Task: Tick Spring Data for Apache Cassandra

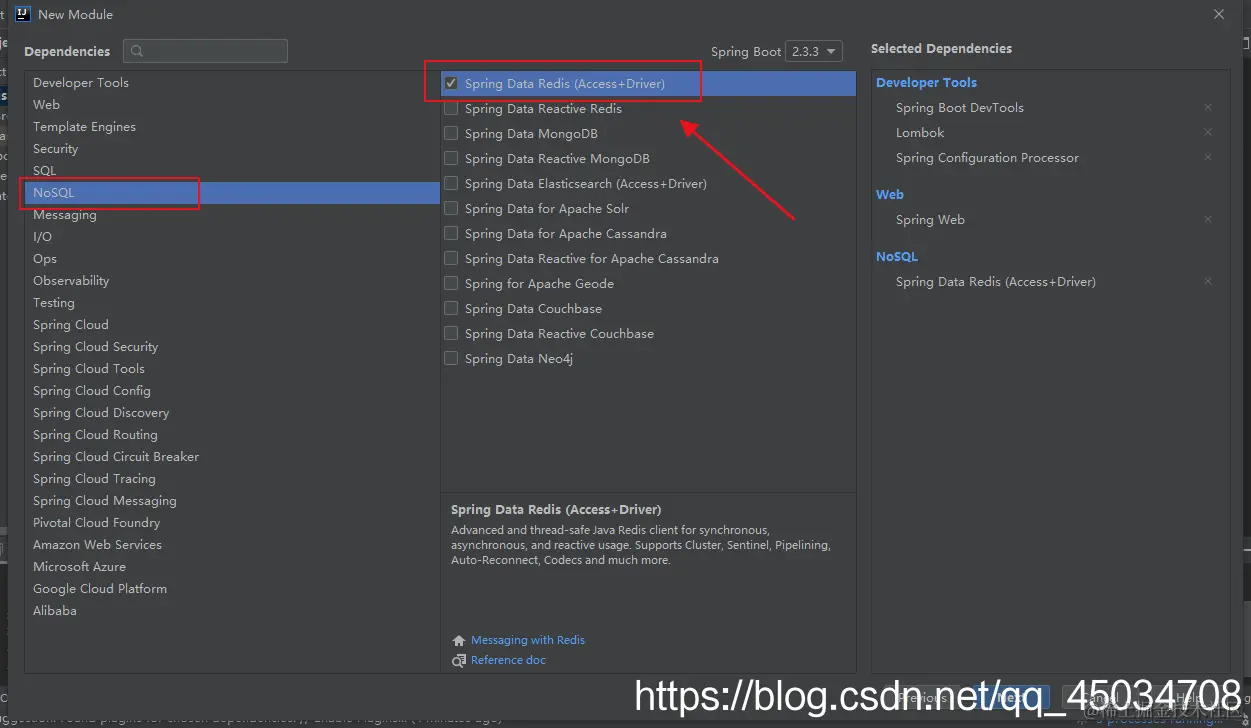Action: [451, 233]
